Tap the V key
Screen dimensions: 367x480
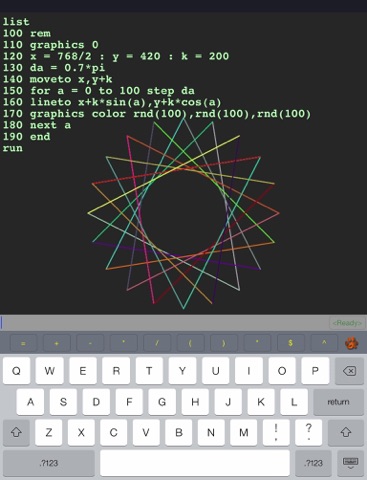(146, 433)
